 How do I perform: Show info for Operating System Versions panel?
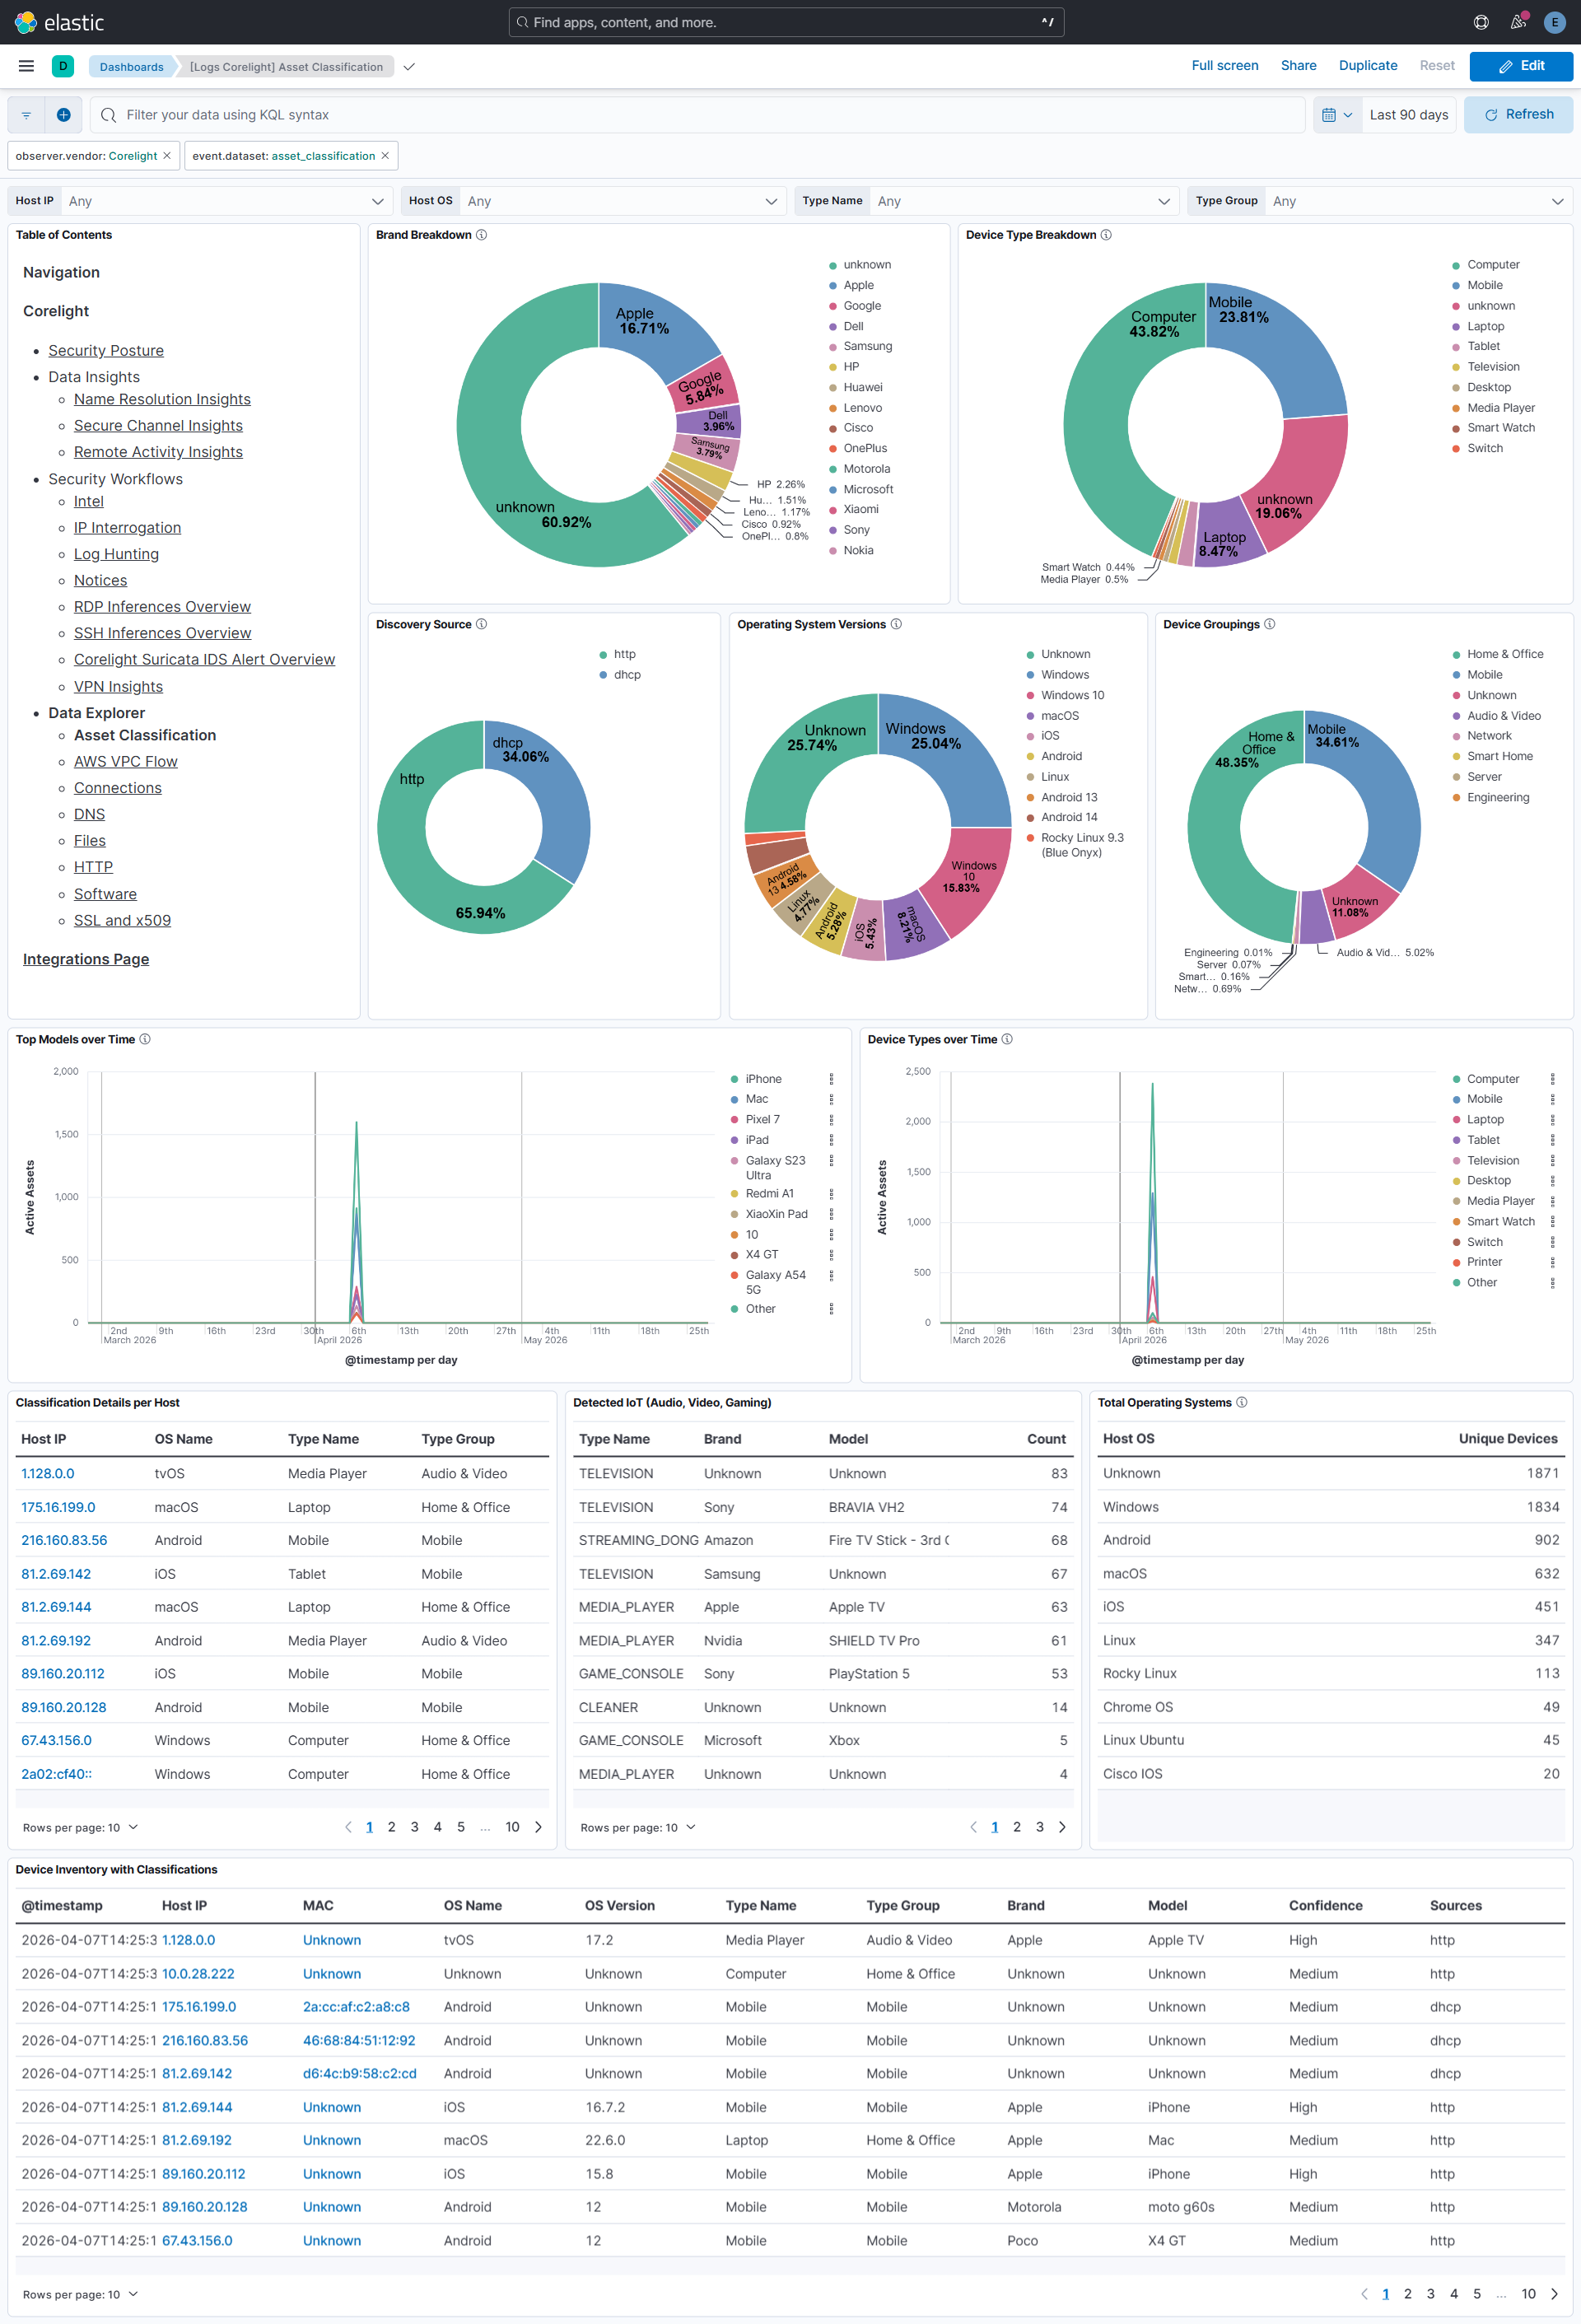(896, 624)
